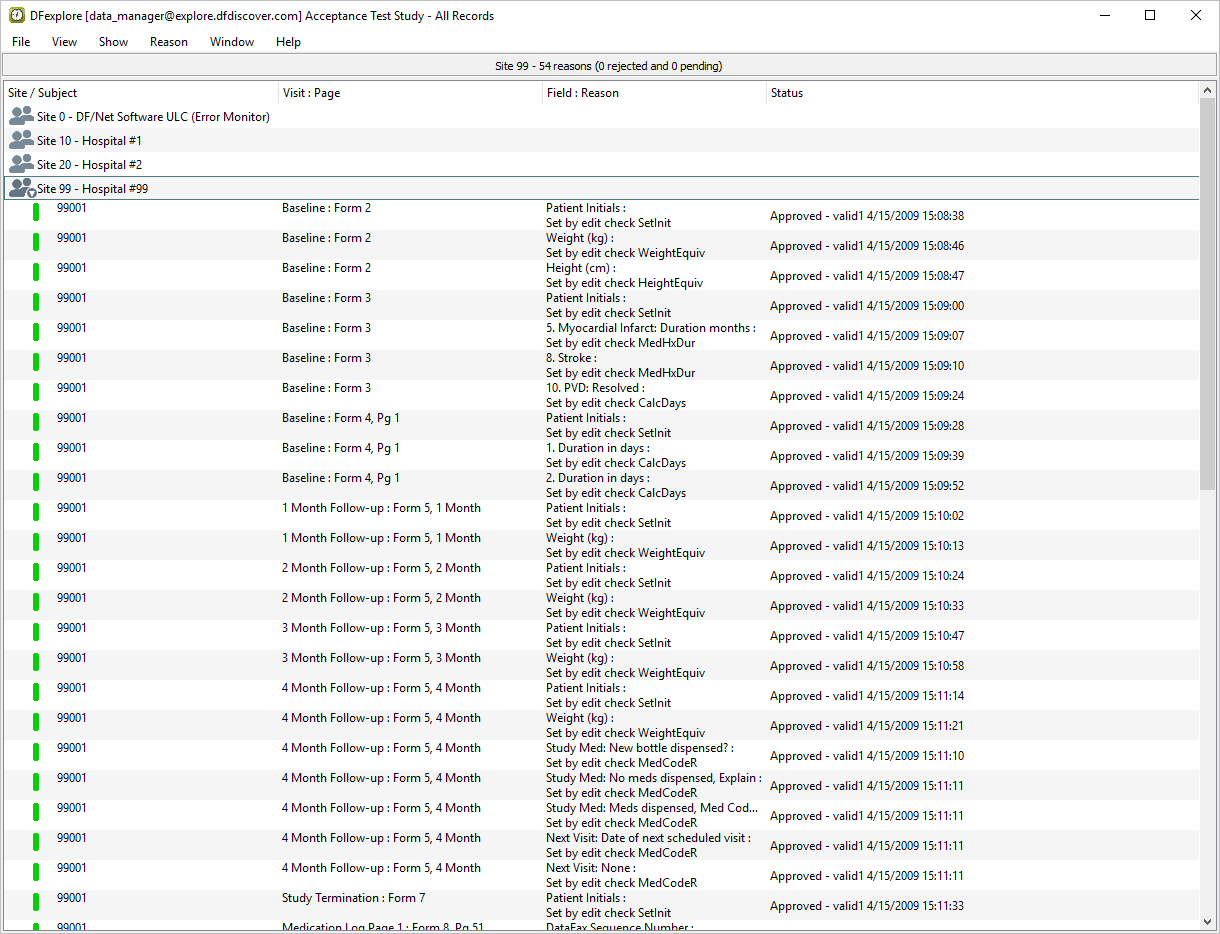1220x934 pixels.
Task: Click the green indicator for the Study Termination Form 7 row
Action: [x=36, y=901]
